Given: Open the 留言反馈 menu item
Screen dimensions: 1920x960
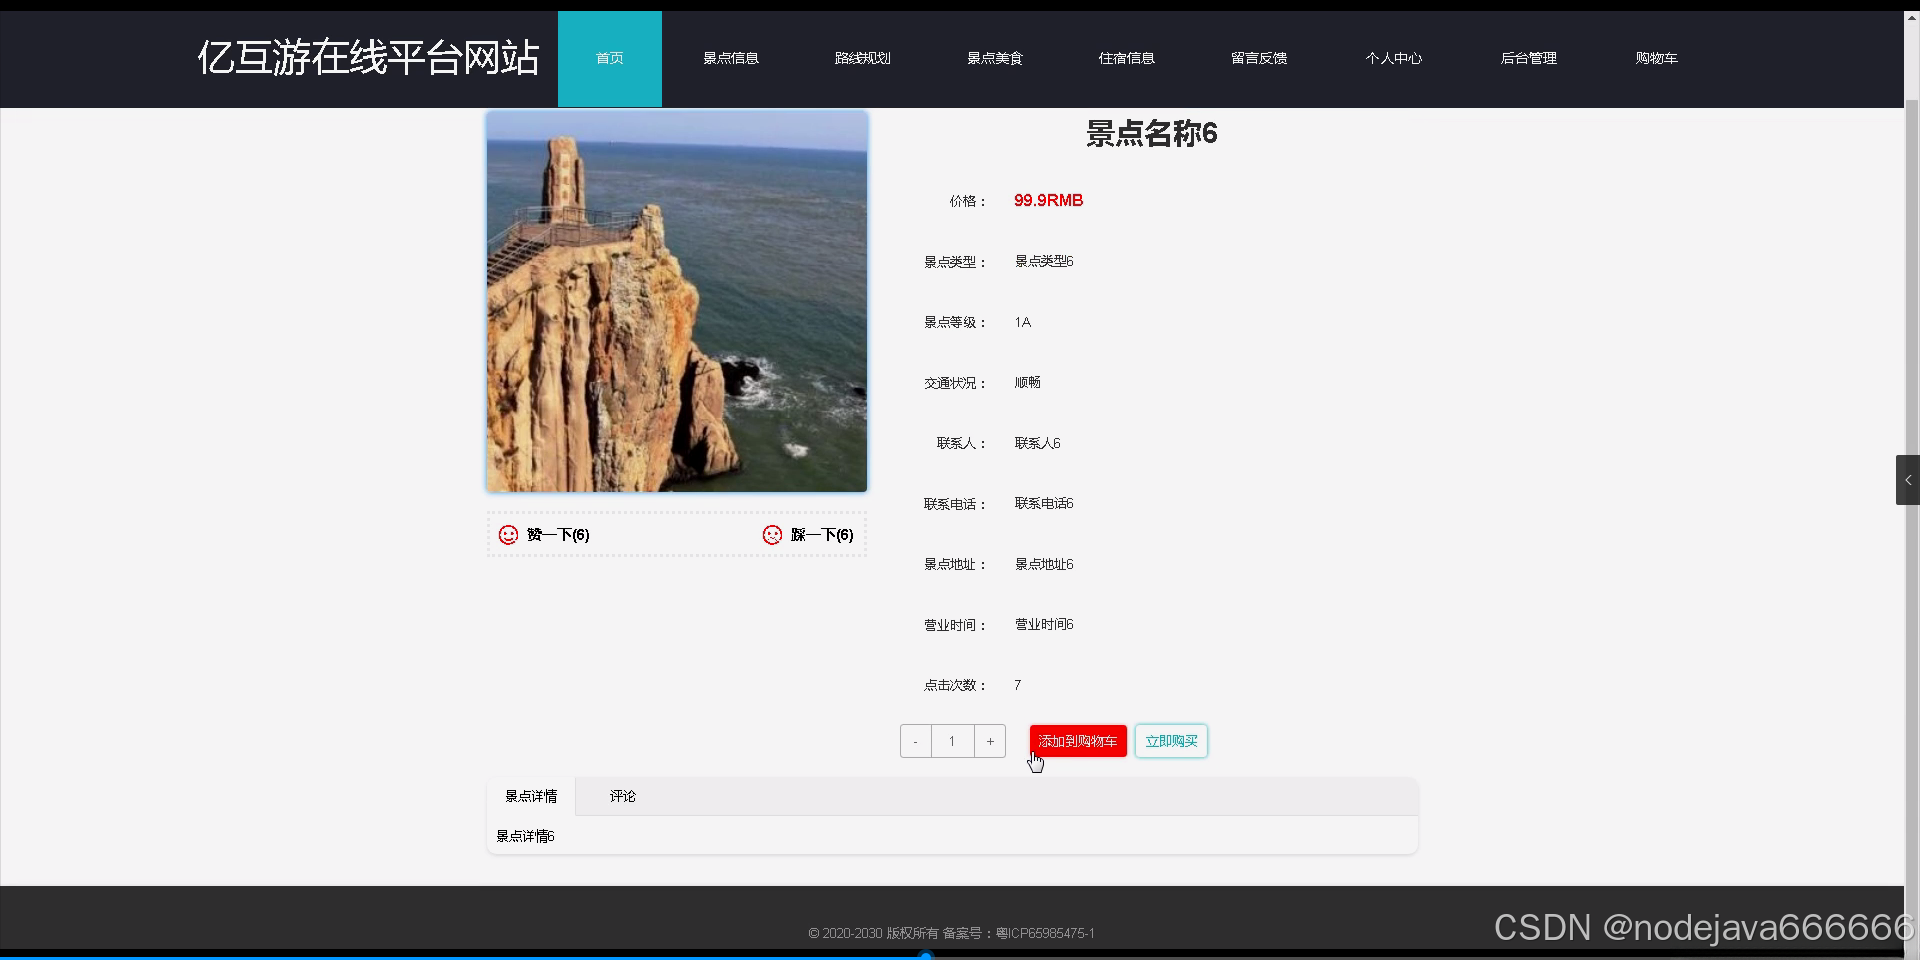Looking at the screenshot, I should point(1259,59).
